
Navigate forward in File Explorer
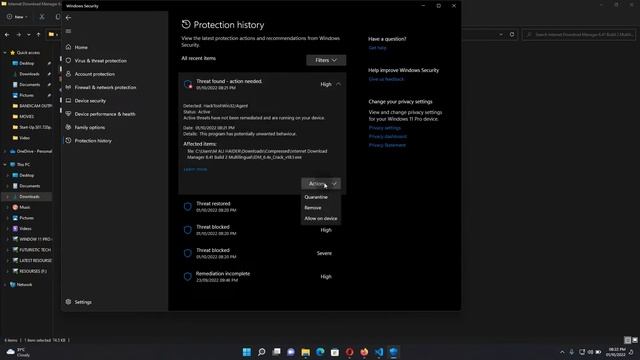(18, 35)
